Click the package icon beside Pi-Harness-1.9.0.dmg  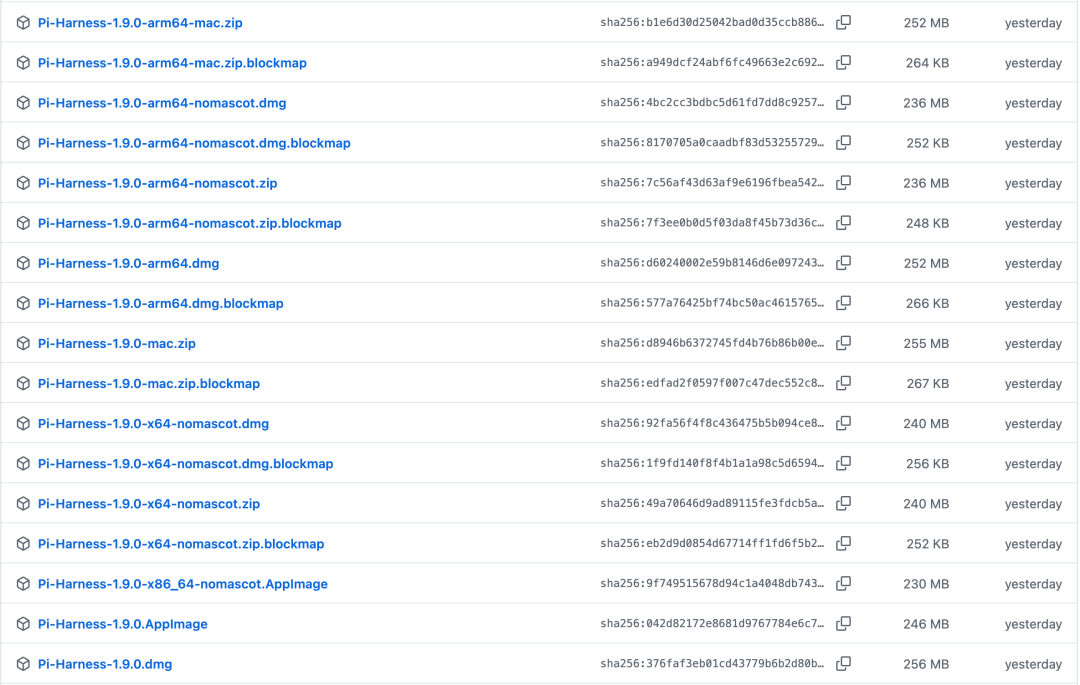23,664
